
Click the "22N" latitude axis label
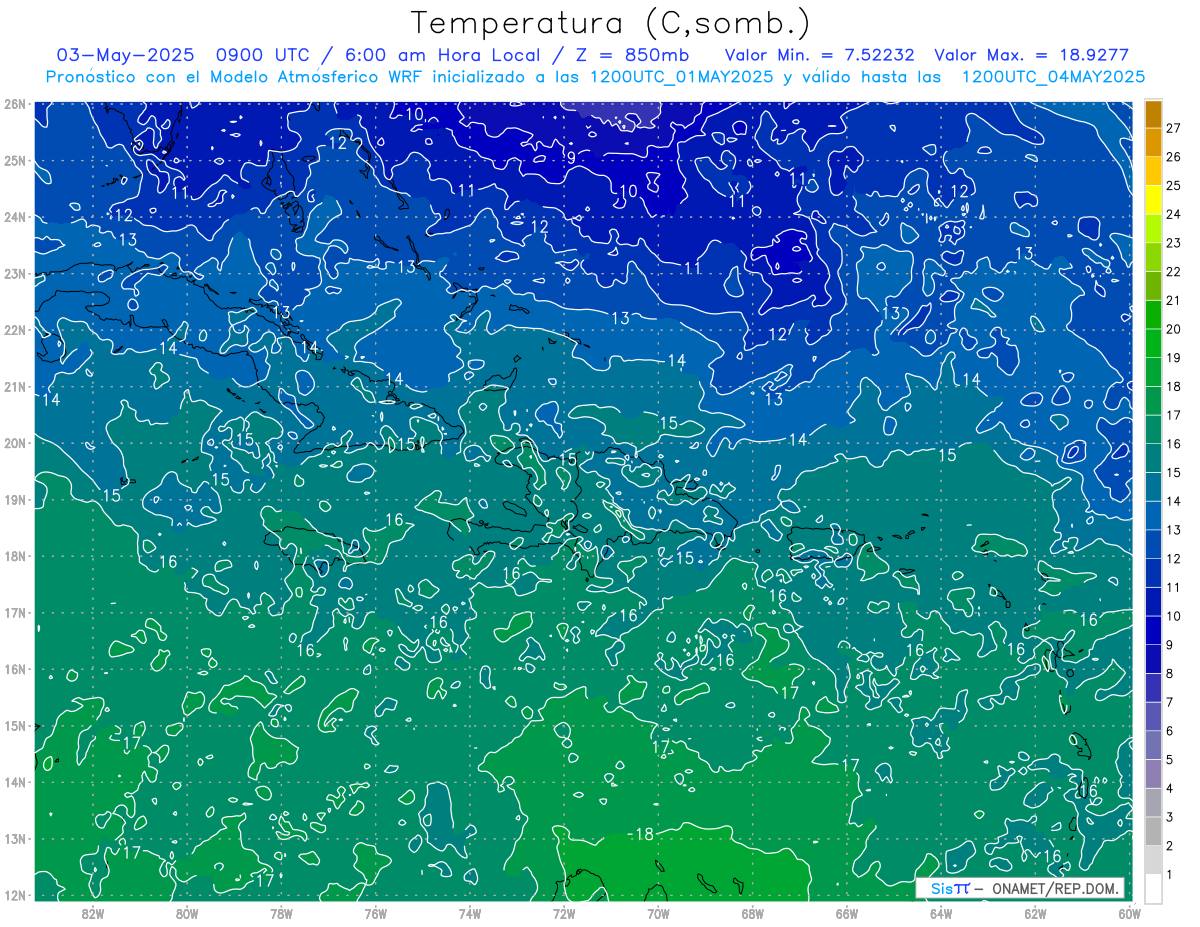(x=14, y=330)
